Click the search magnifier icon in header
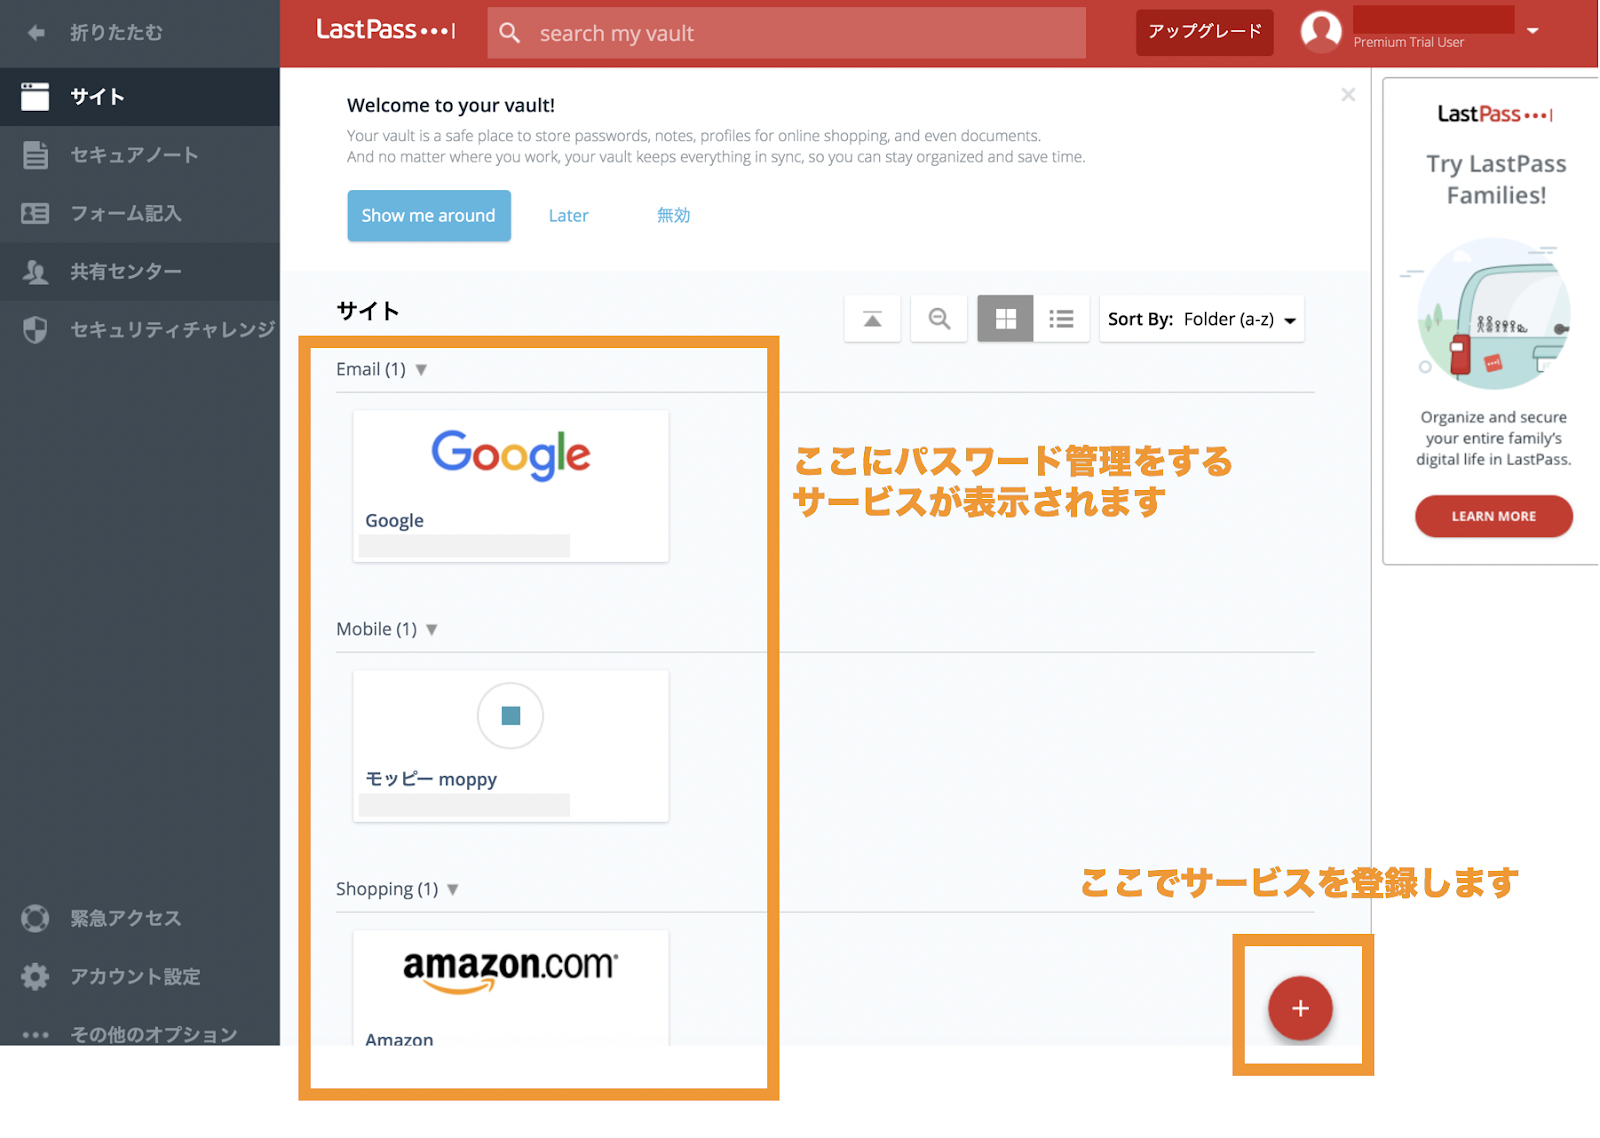This screenshot has height=1138, width=1600. pyautogui.click(x=510, y=33)
